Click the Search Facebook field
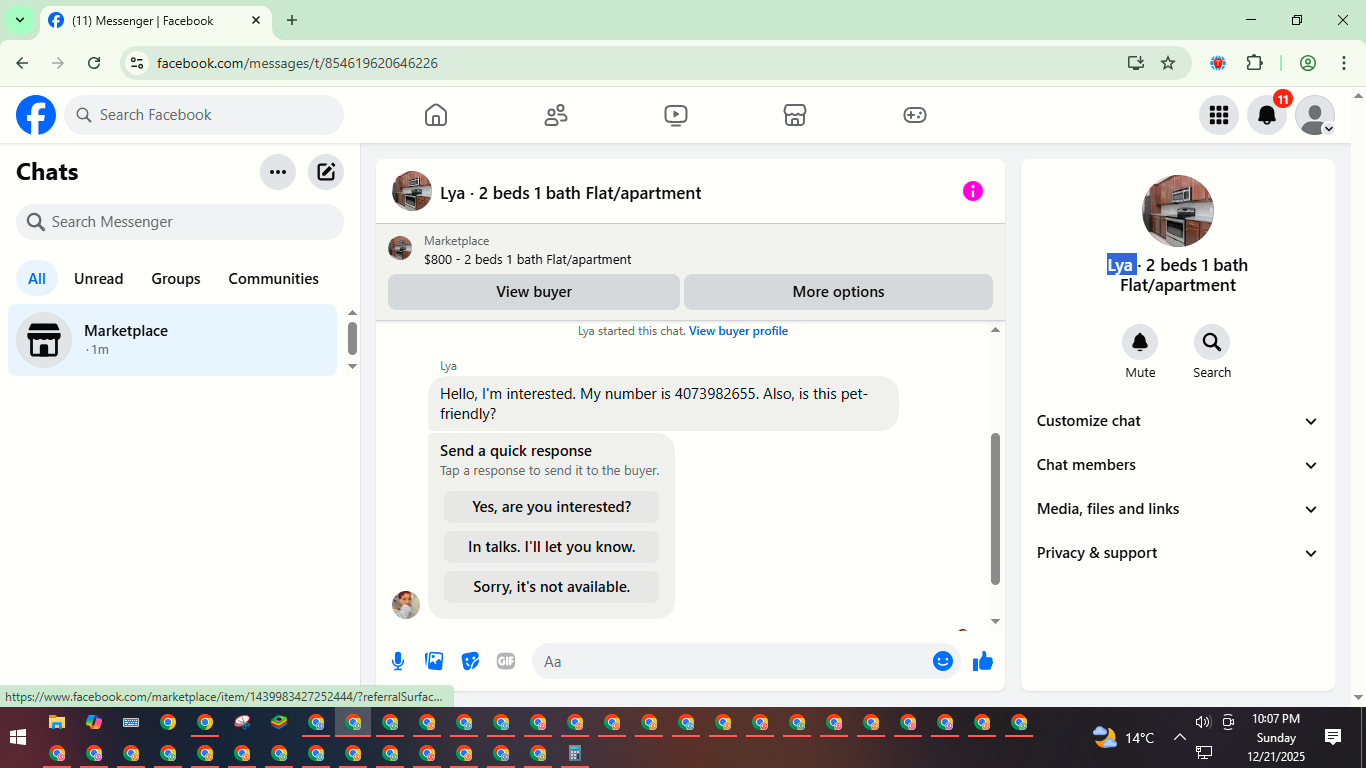 point(204,115)
